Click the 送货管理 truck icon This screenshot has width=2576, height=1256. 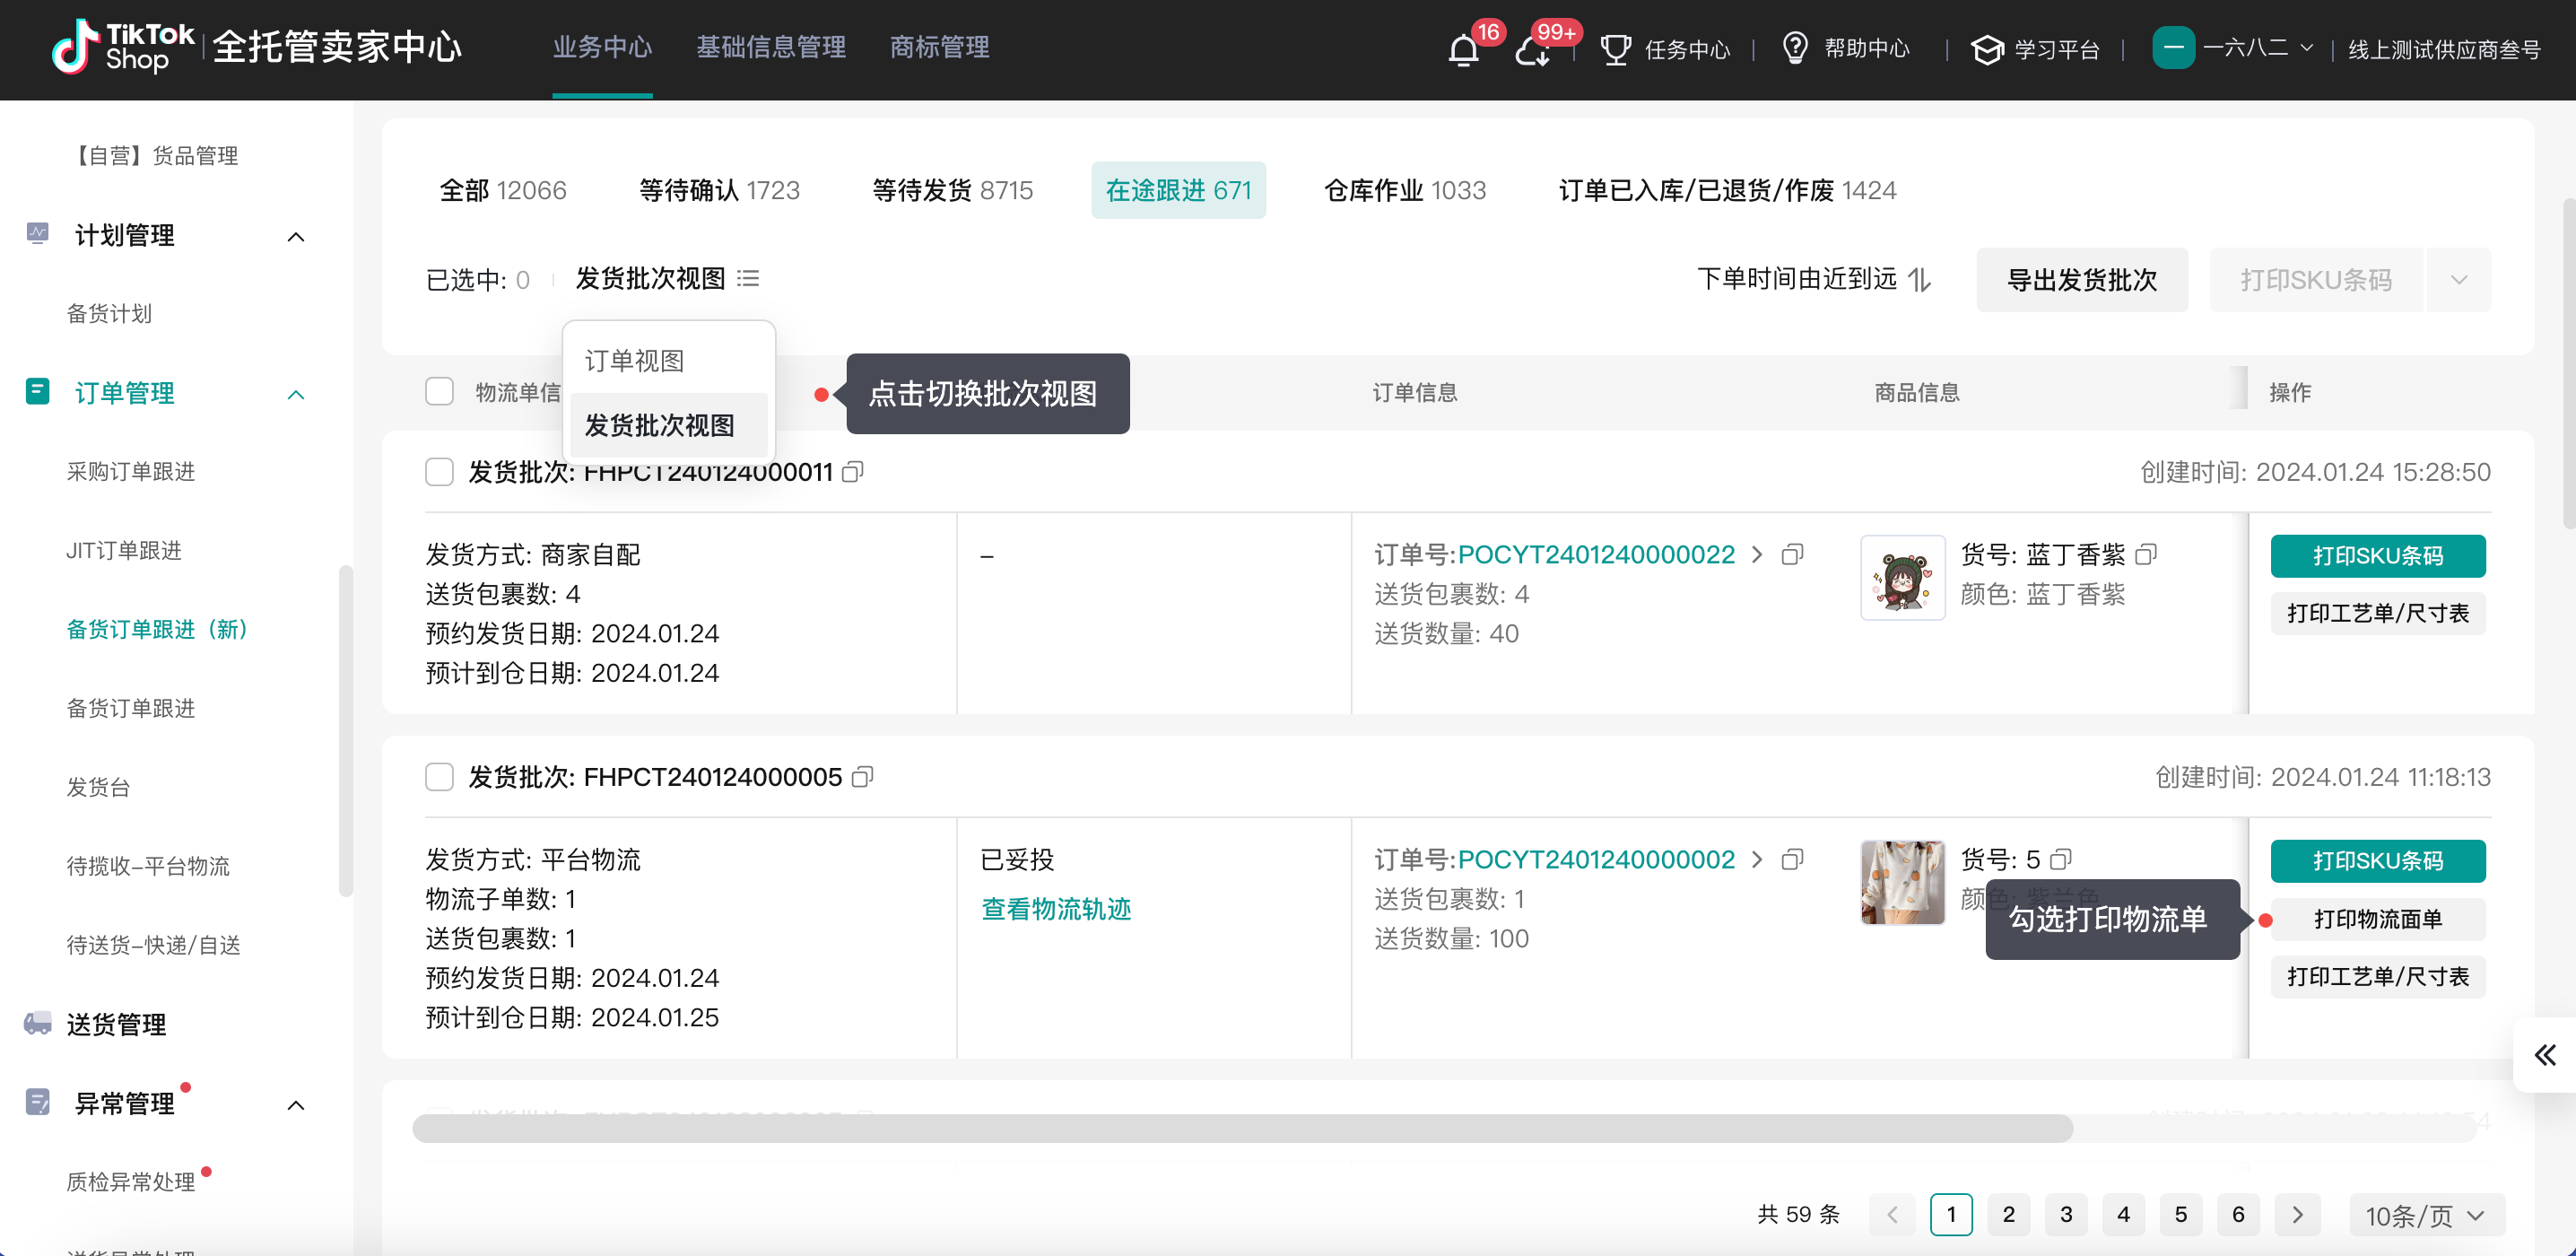(38, 1022)
